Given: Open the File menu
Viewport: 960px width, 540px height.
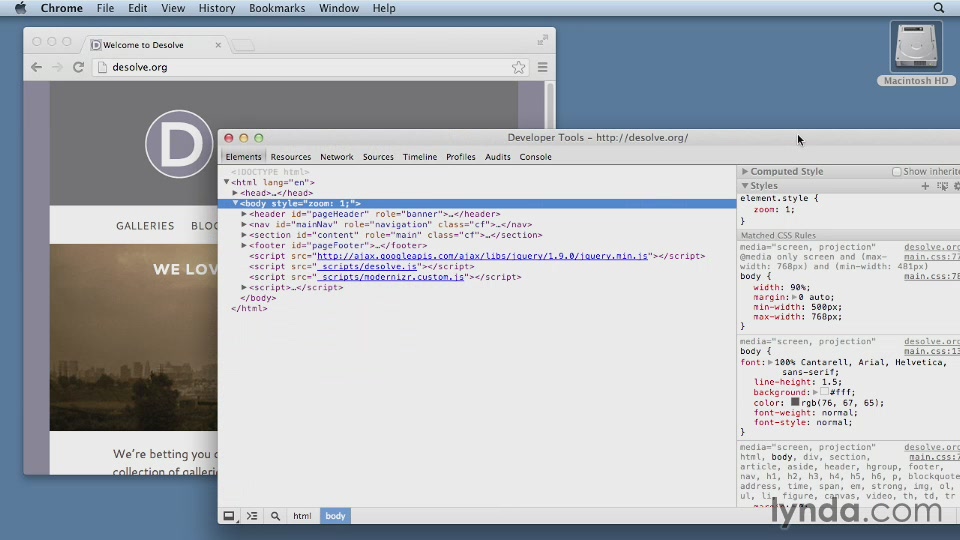Looking at the screenshot, I should coord(105,8).
